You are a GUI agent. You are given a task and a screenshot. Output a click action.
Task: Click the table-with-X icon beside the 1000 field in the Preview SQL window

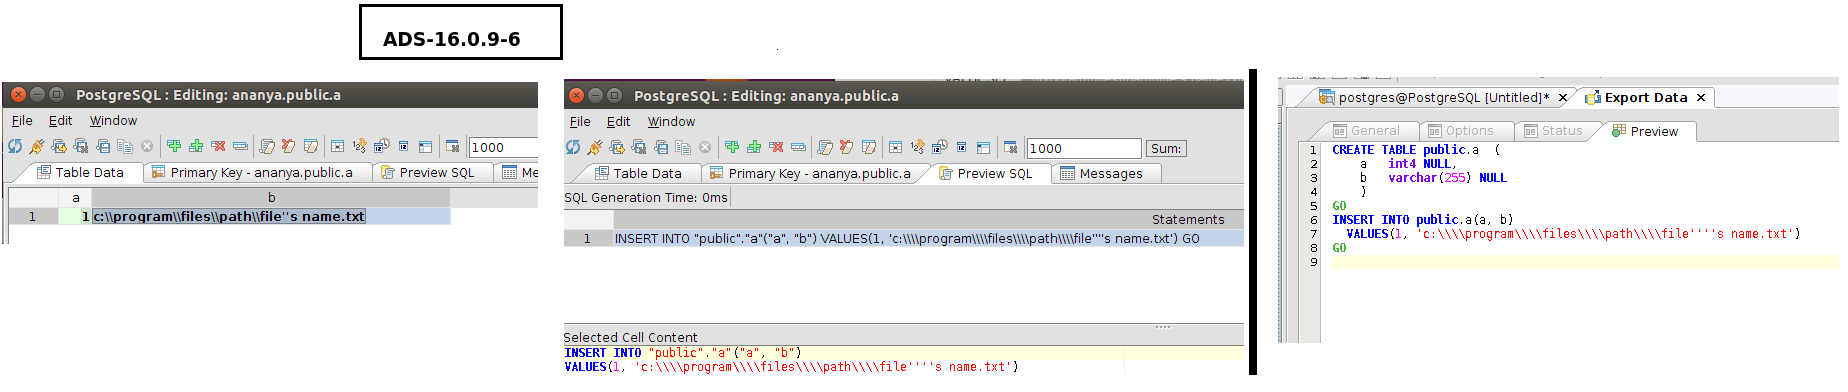coord(1010,147)
